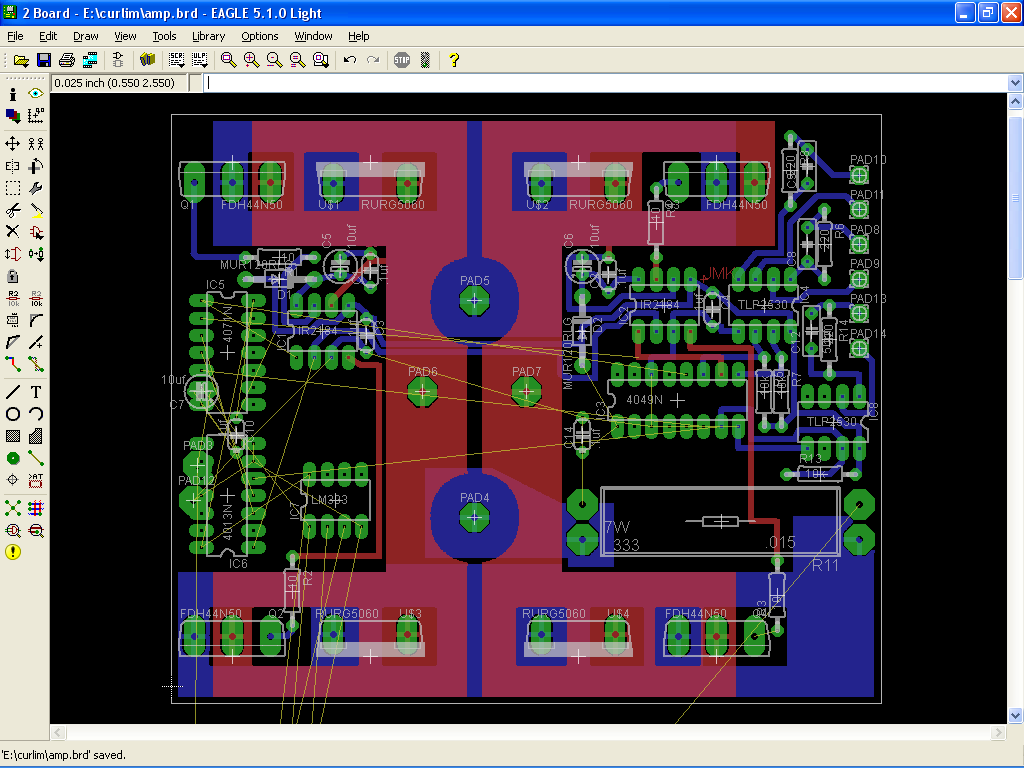
Task: Select the Cut scissors tool
Action: click(x=12, y=210)
